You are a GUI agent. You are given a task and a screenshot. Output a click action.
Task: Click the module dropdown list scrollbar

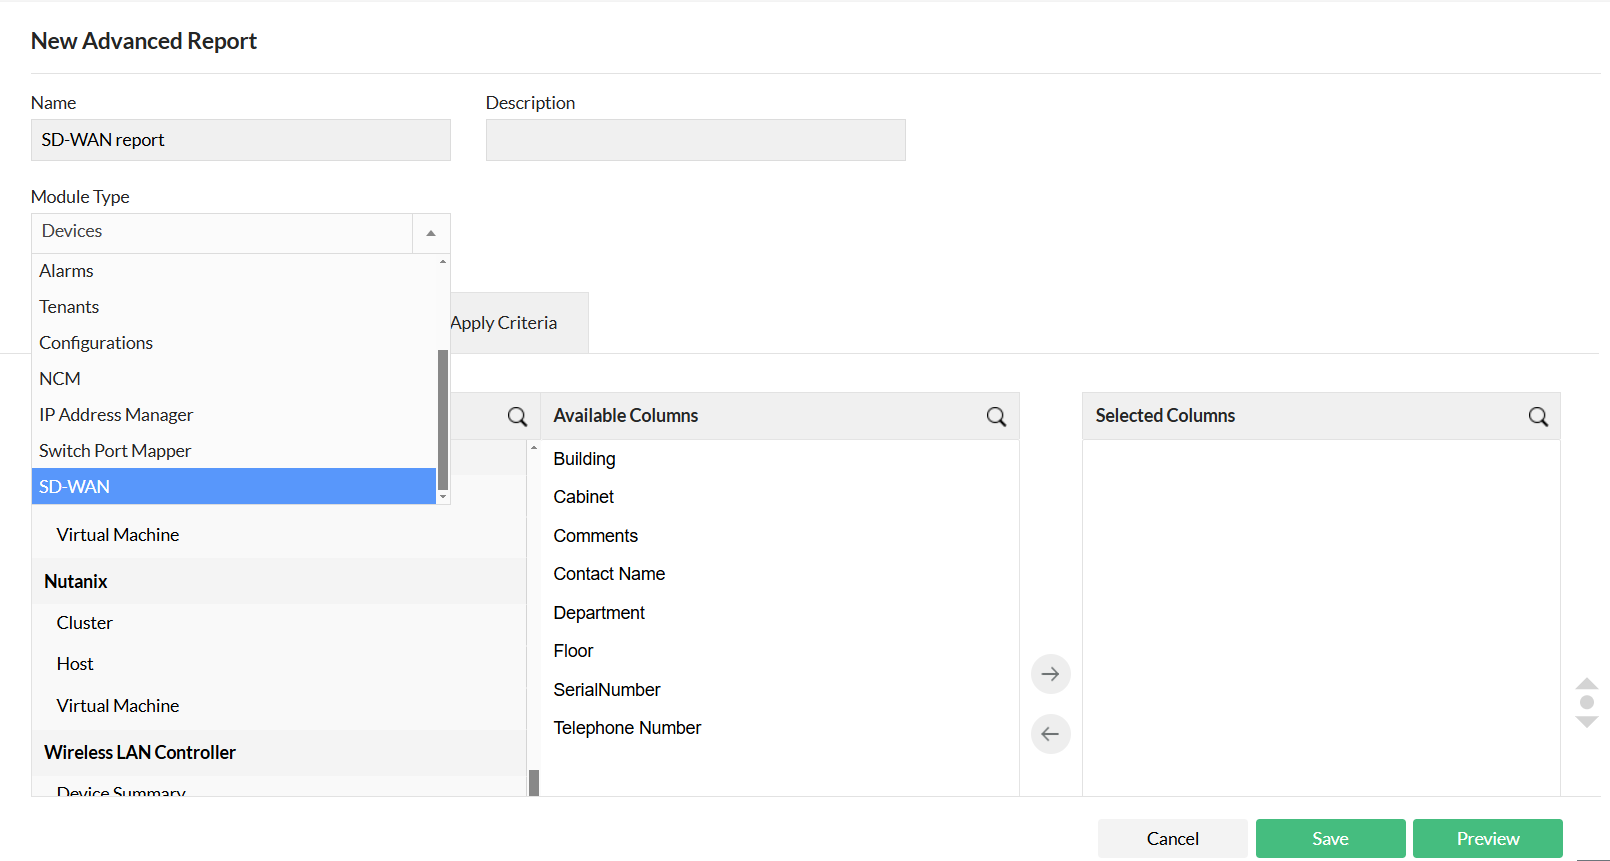pos(443,420)
